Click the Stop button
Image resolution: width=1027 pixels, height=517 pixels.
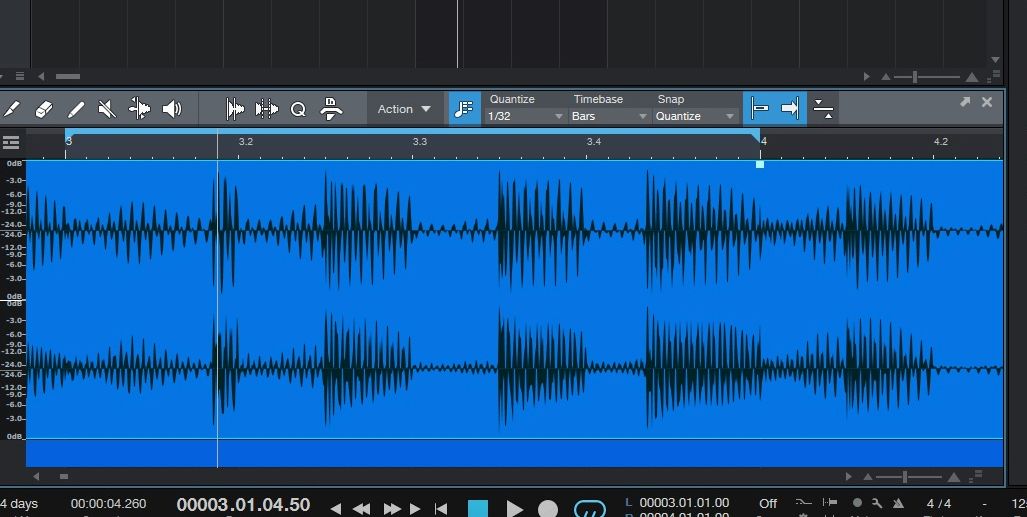[478, 508]
